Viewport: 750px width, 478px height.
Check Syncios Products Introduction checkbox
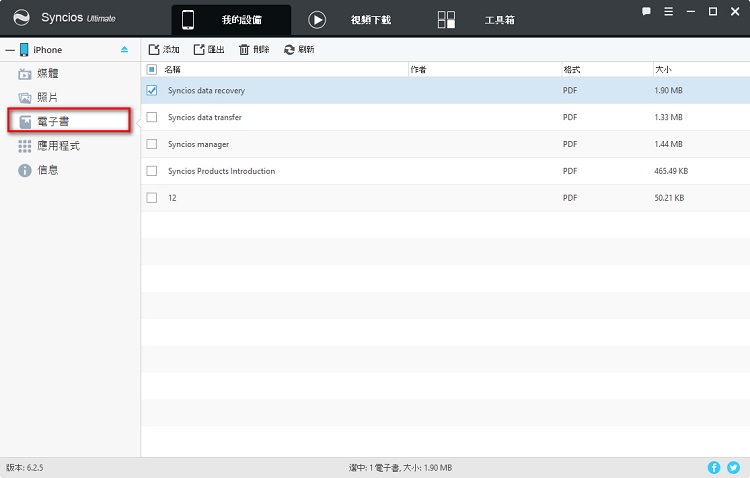pos(152,171)
